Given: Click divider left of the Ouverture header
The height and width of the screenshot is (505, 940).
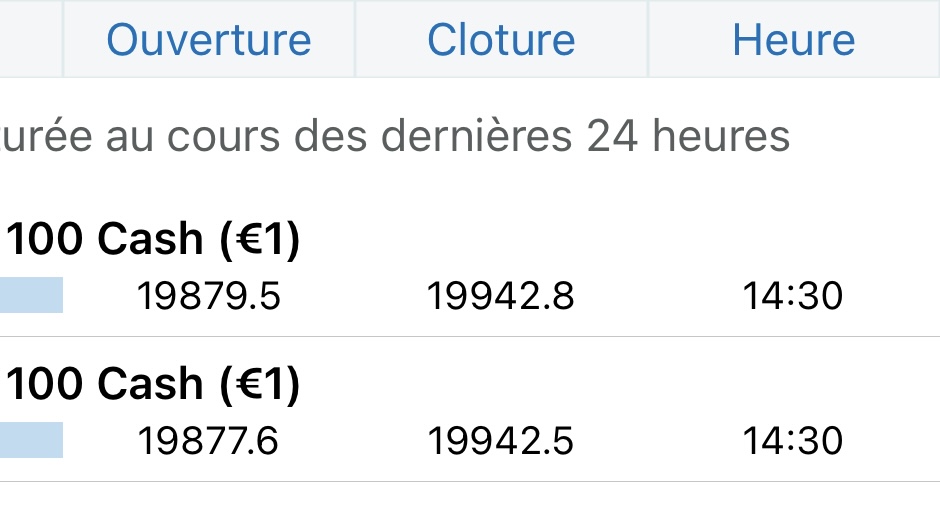Looking at the screenshot, I should click(x=63, y=40).
